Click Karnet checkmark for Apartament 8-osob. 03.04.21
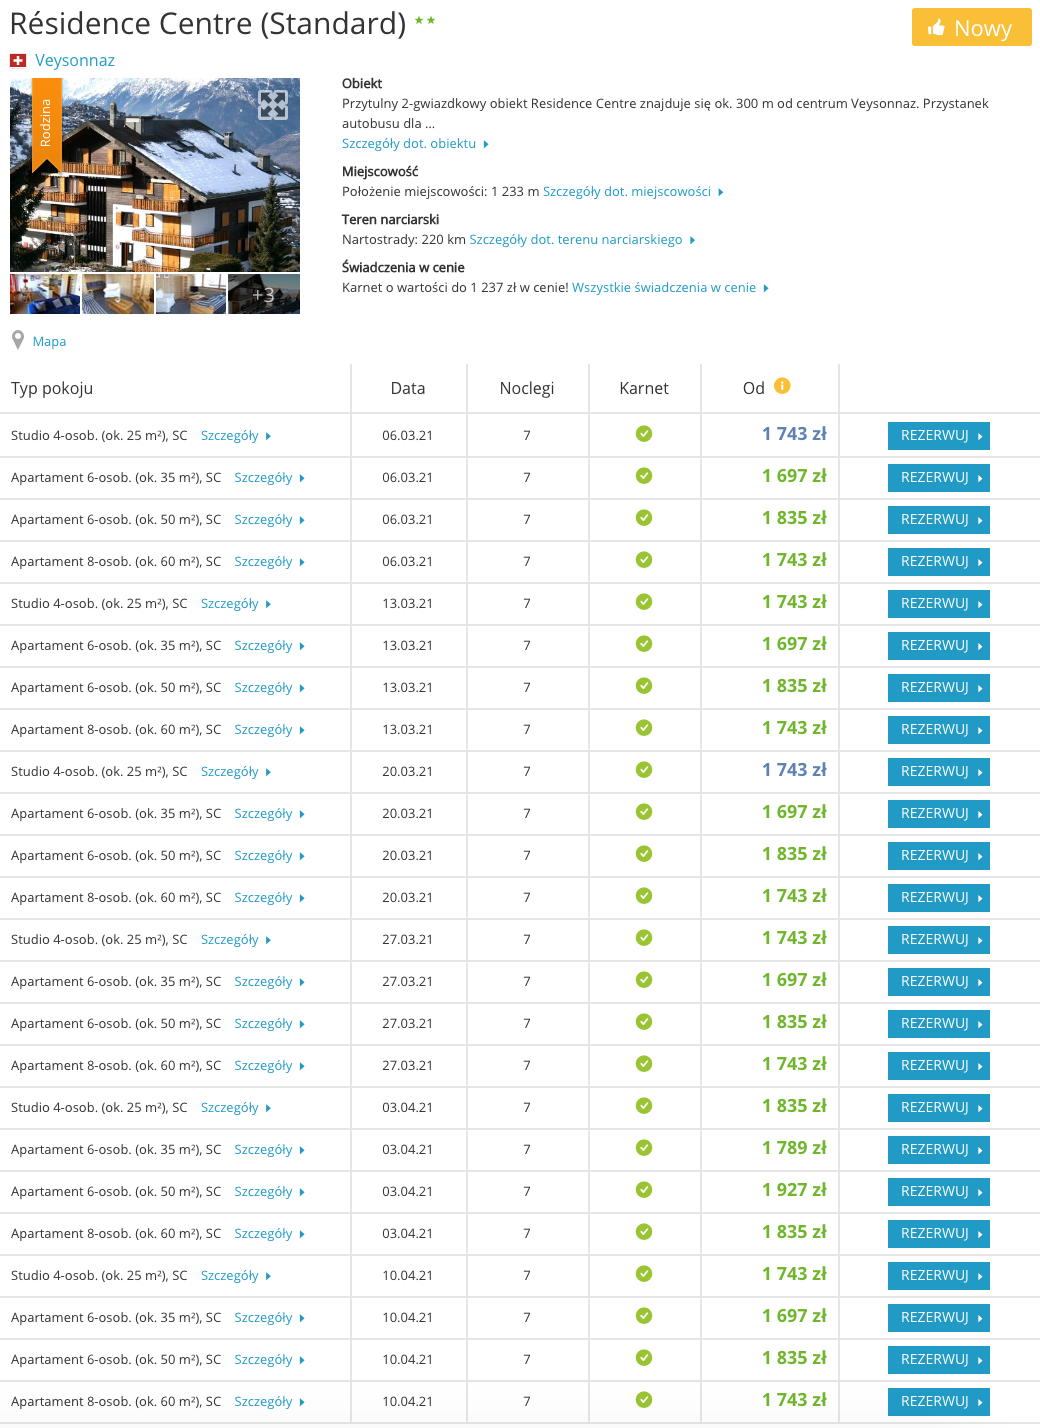 click(644, 1232)
